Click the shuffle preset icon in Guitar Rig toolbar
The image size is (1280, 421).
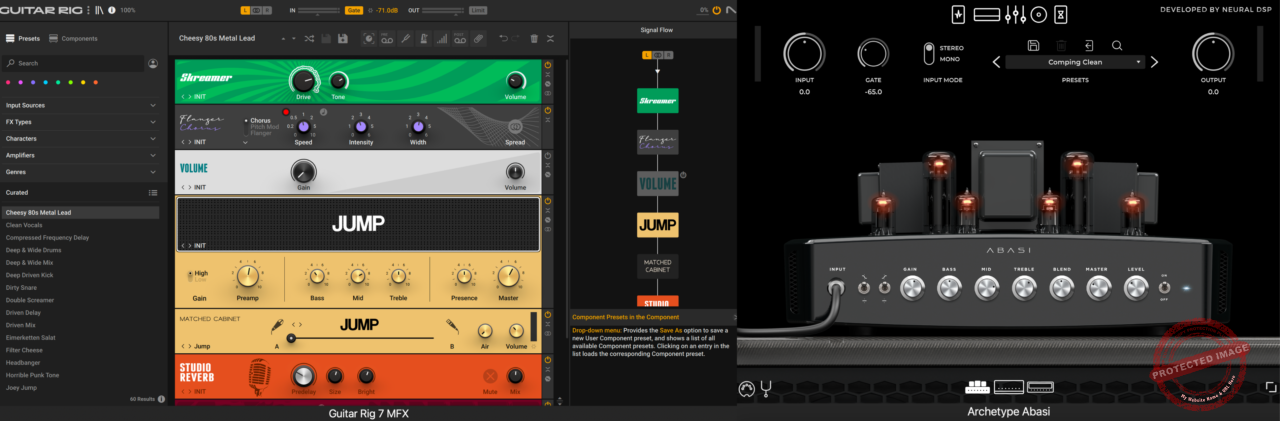(309, 39)
